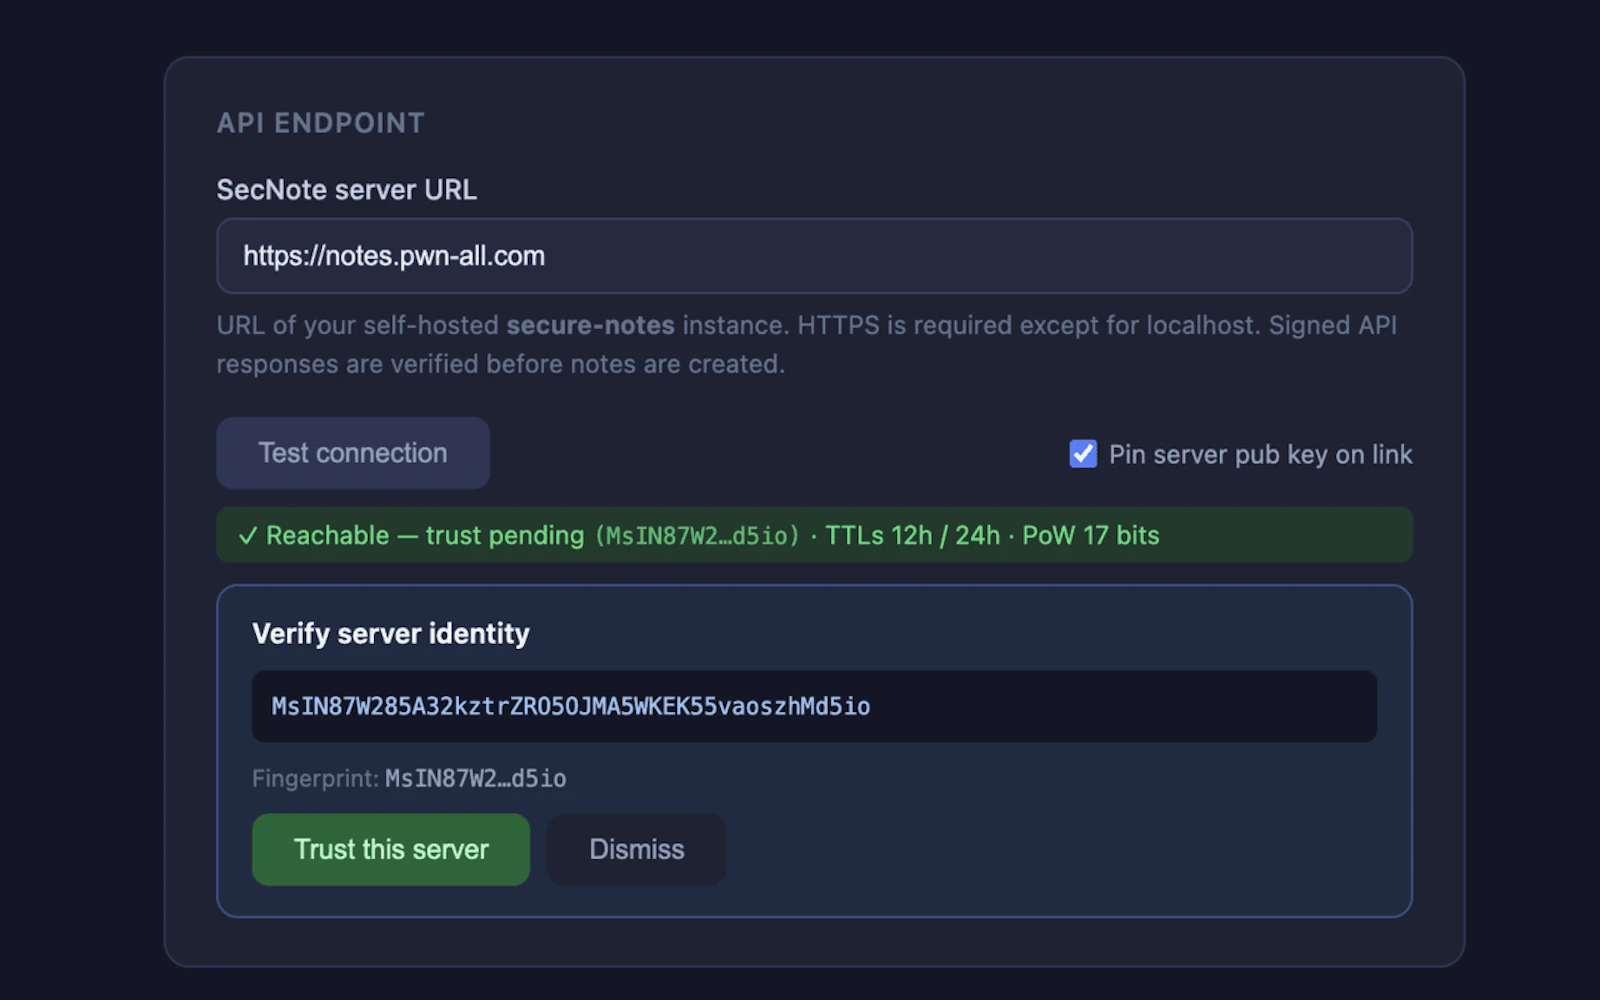Click the API ENDPOINT section heading
The image size is (1600, 1000).
[321, 123]
